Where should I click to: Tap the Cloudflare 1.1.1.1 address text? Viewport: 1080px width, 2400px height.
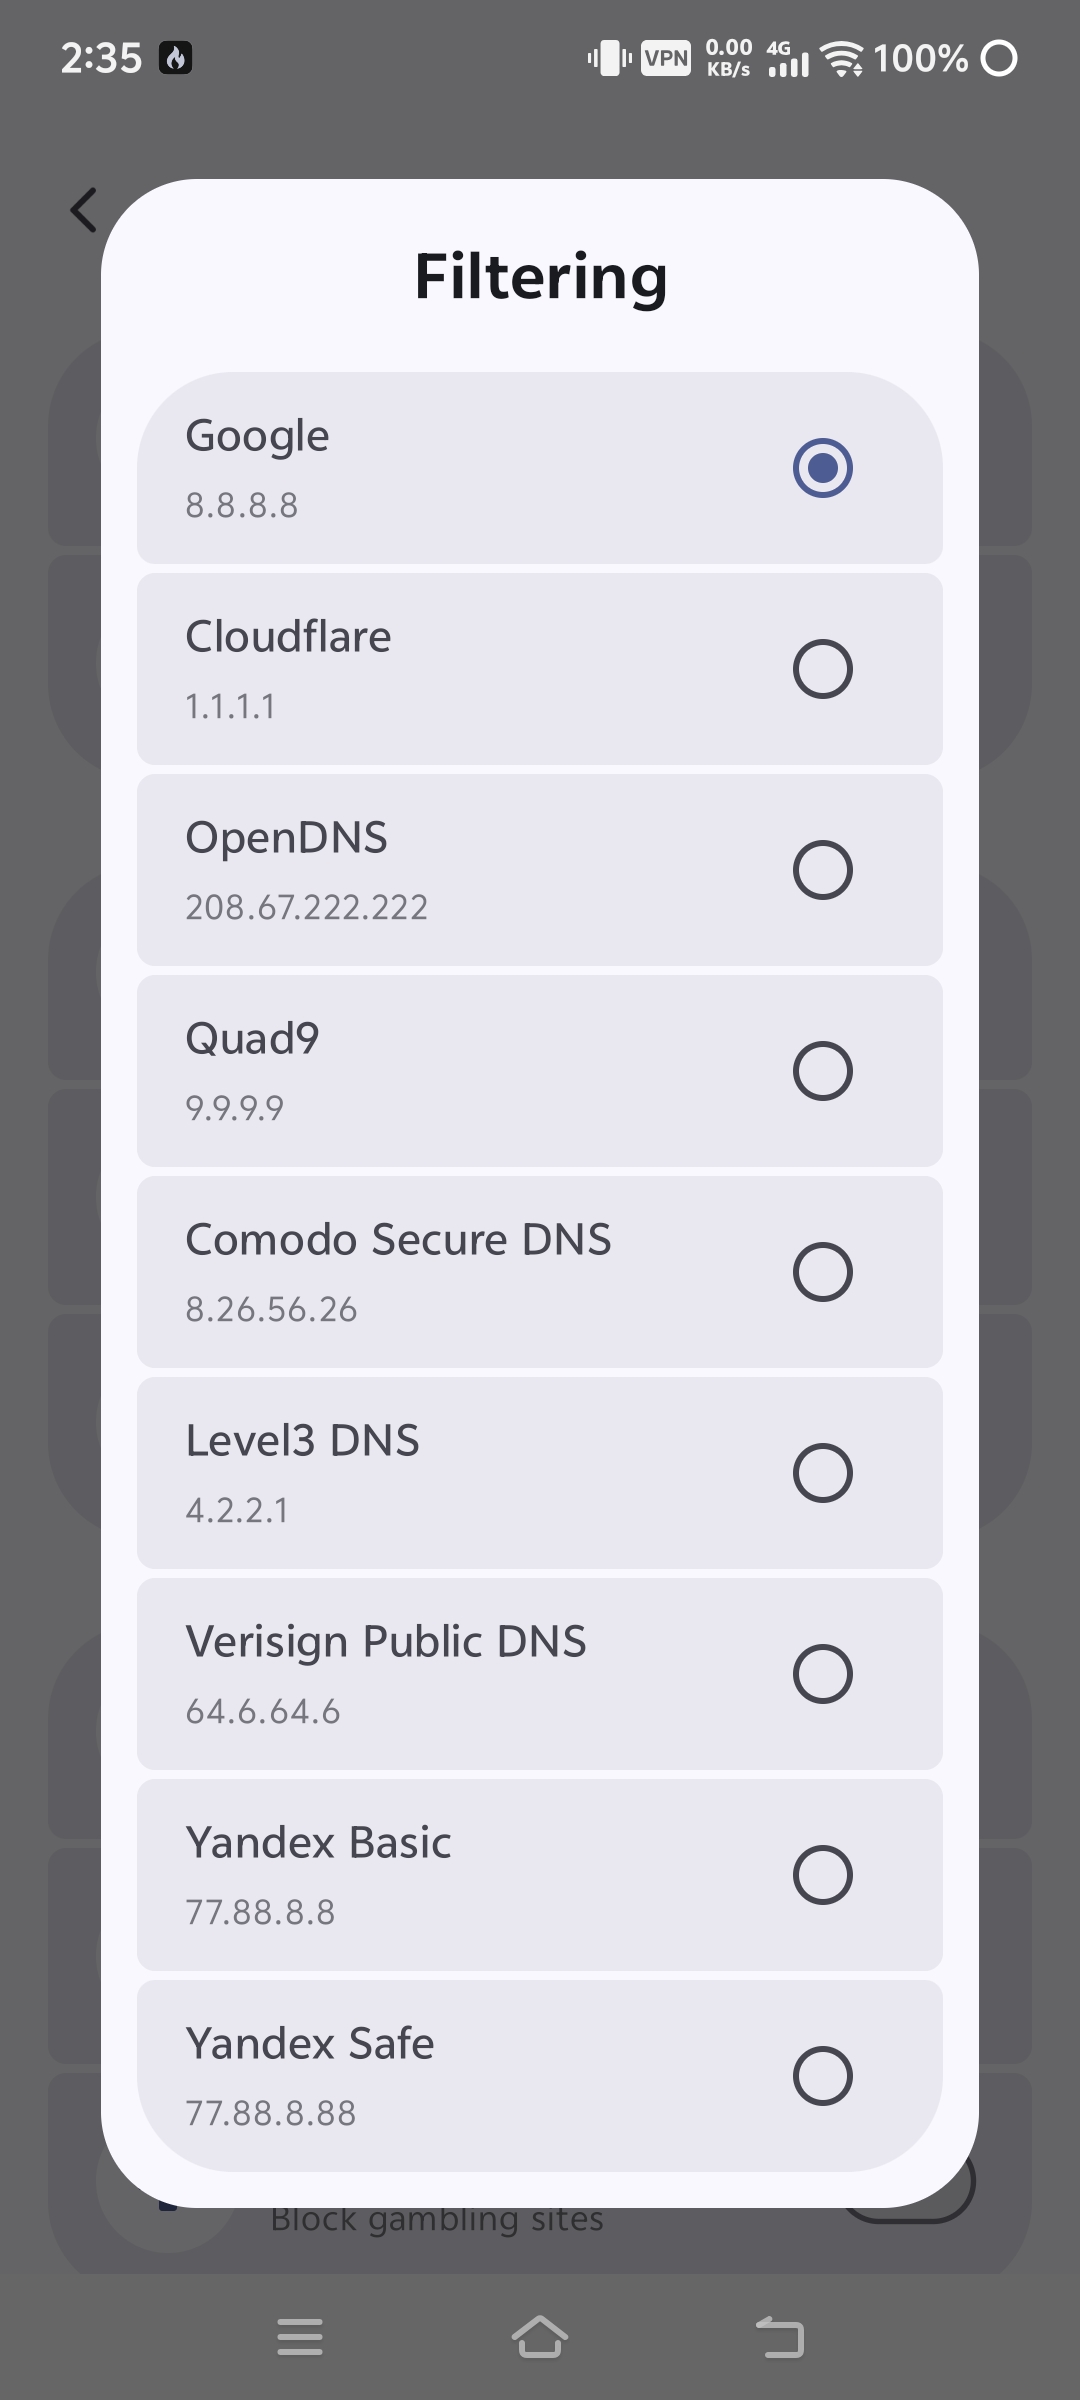[x=230, y=707]
